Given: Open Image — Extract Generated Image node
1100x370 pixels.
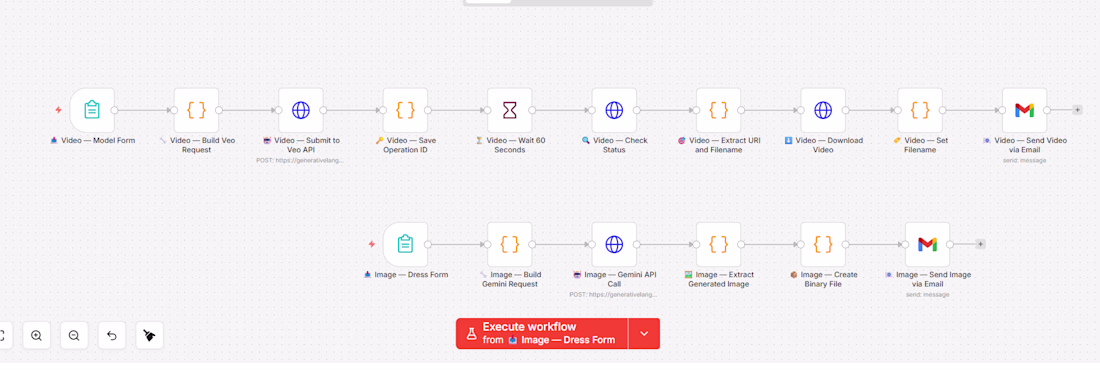Looking at the screenshot, I should point(719,244).
